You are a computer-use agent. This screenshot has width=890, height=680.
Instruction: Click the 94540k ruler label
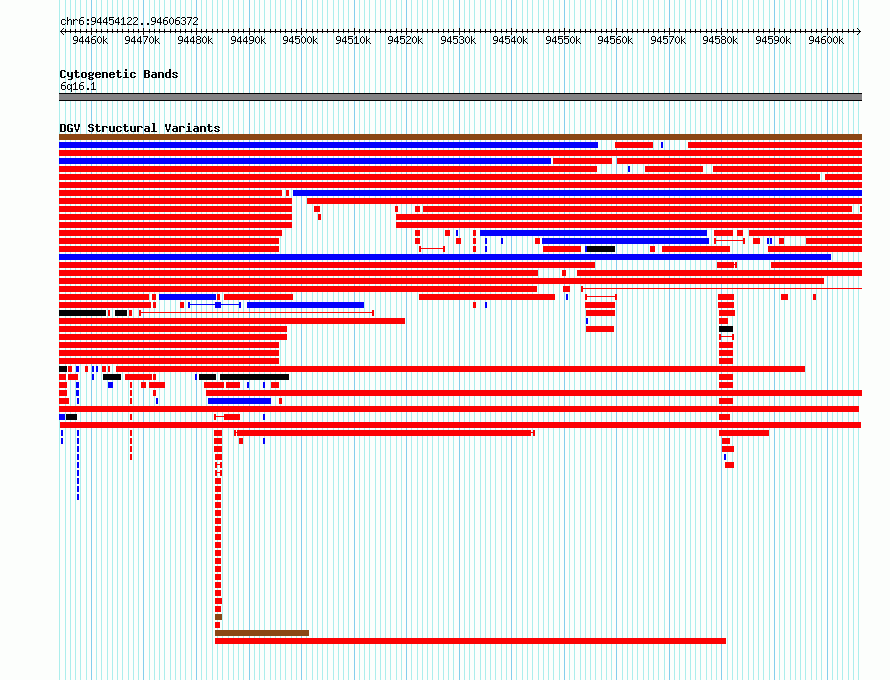point(510,40)
